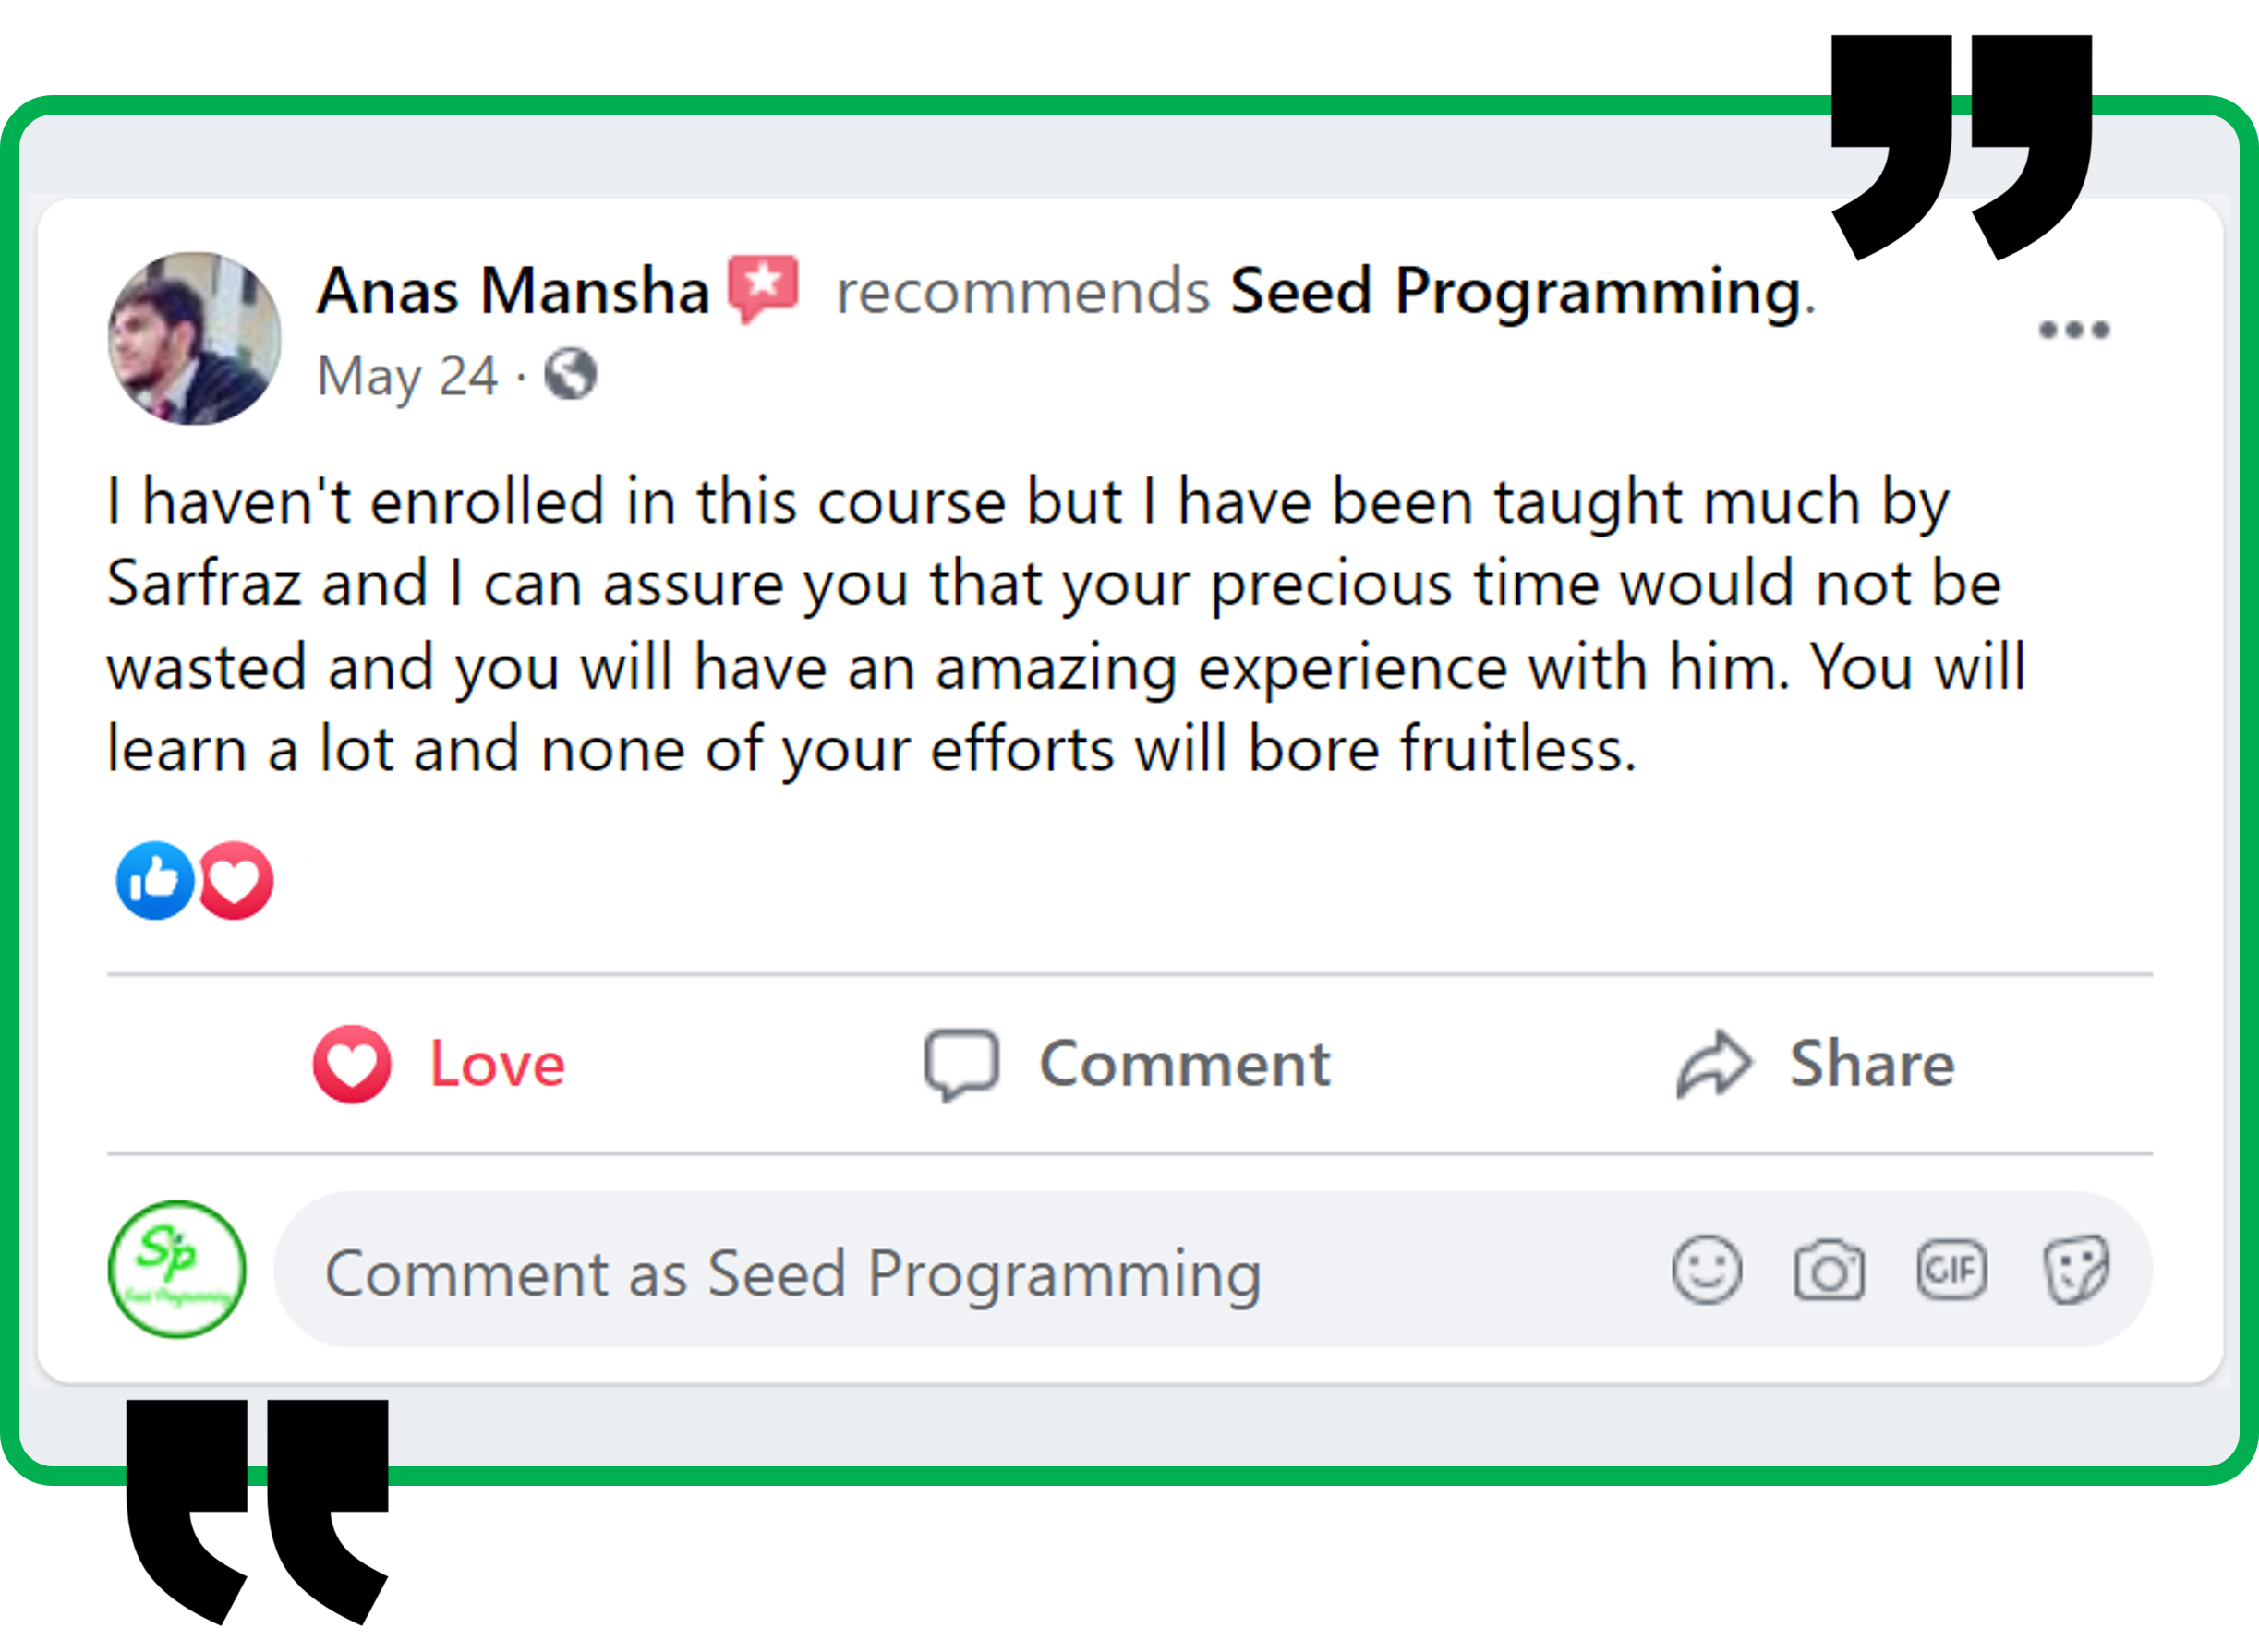Toggle the Love reaction button

440,1064
